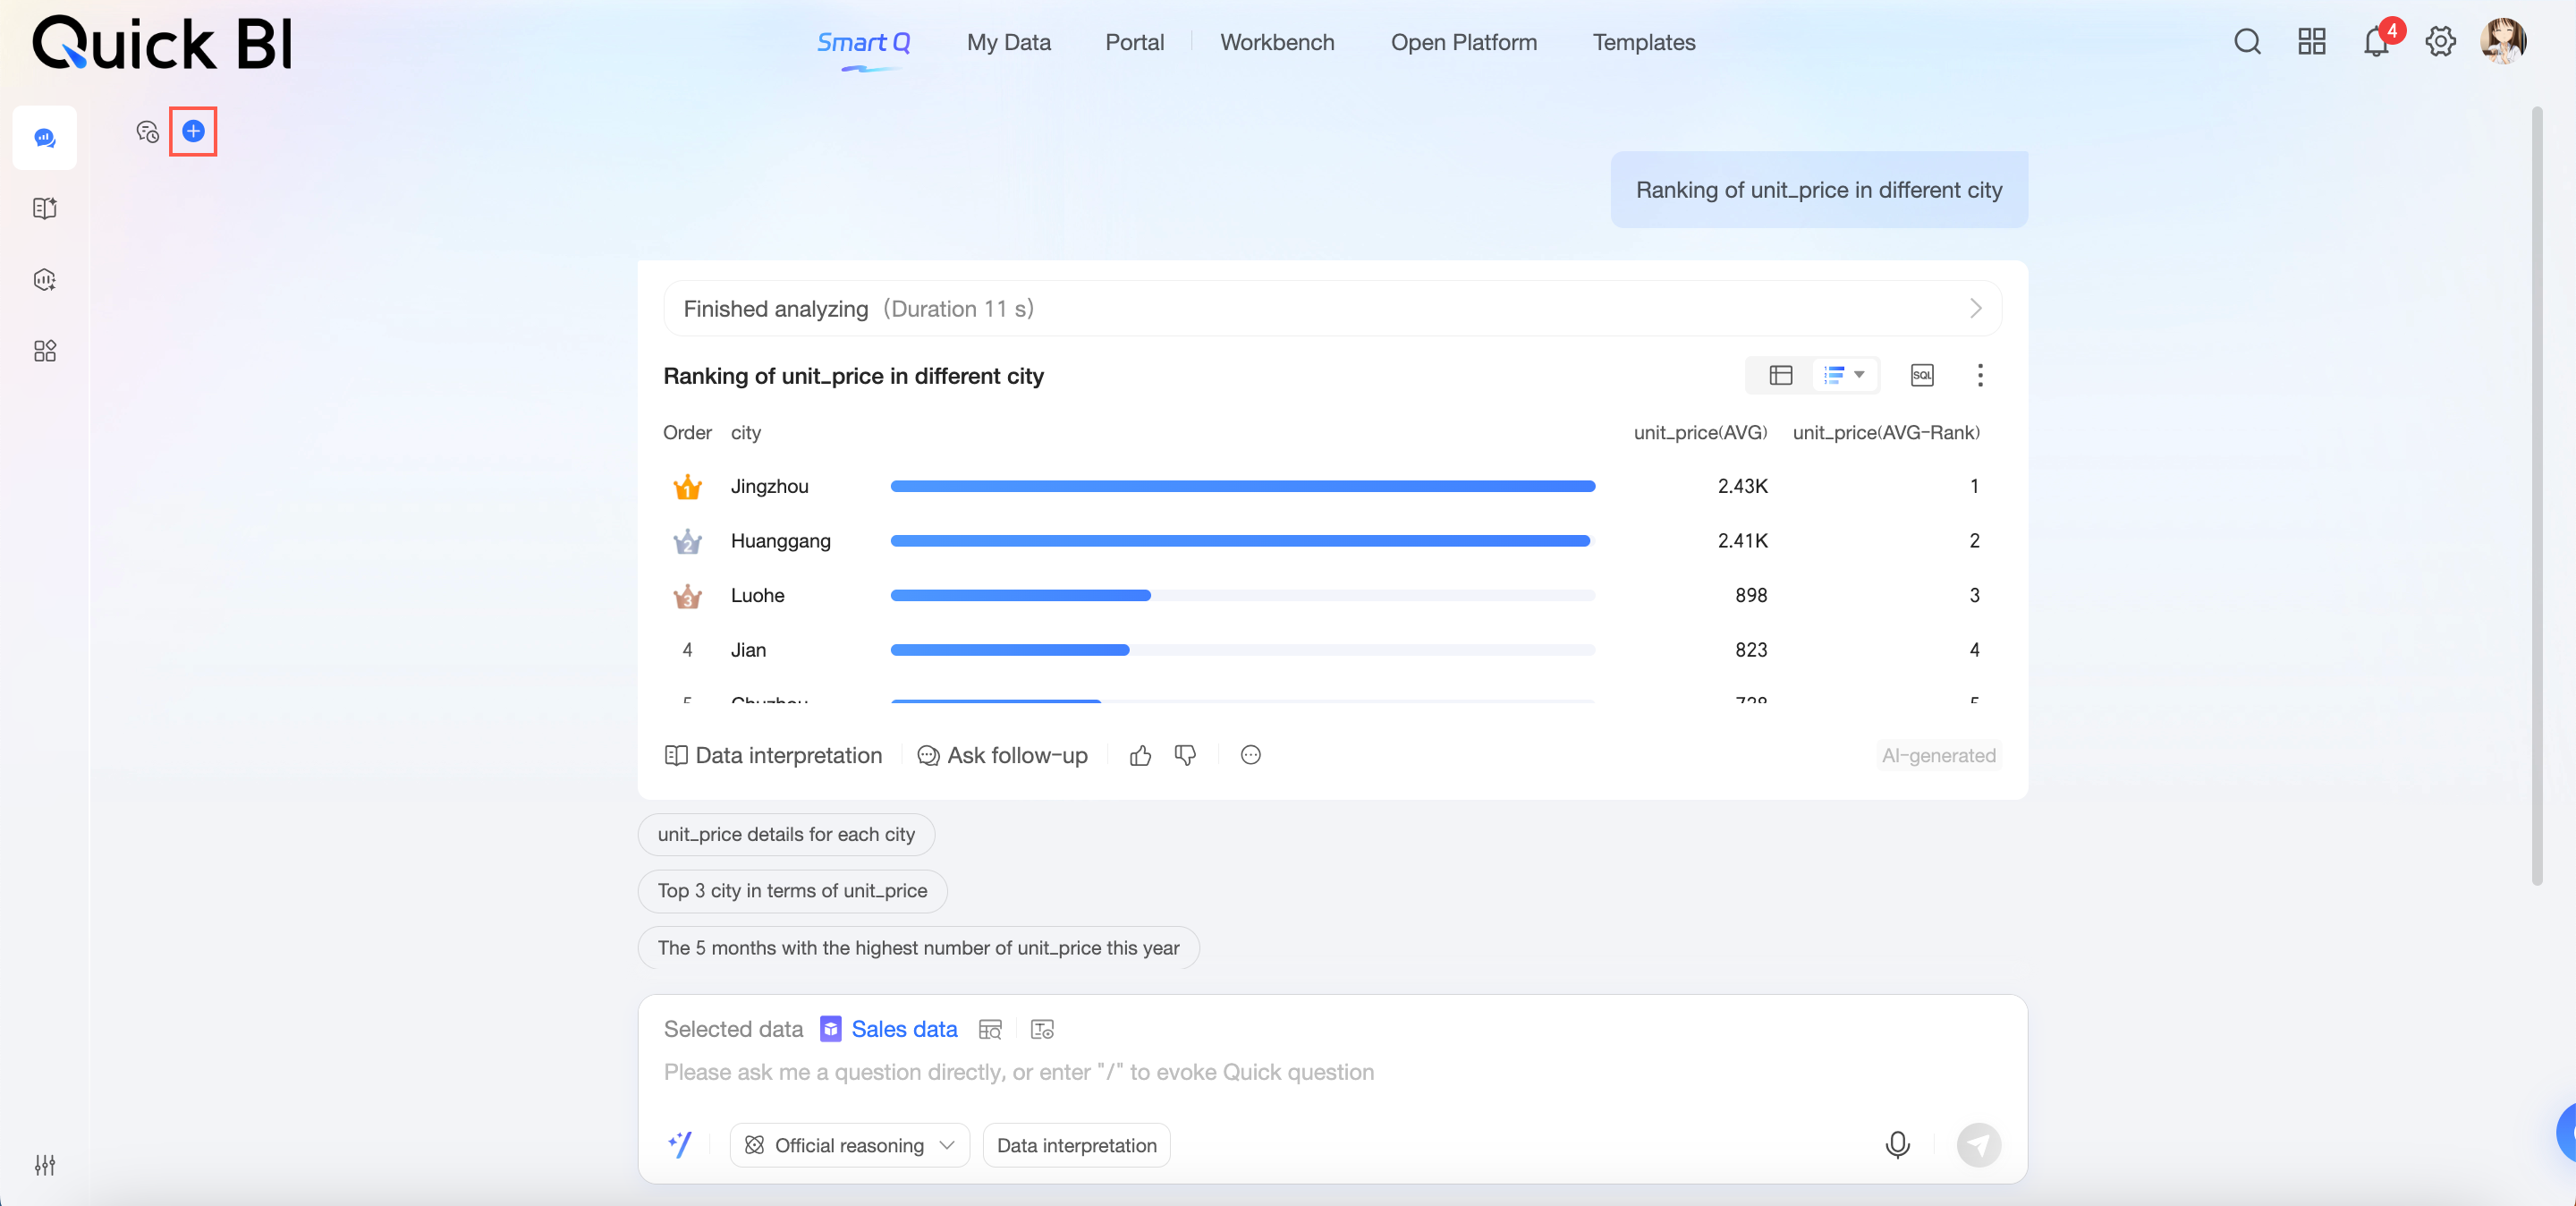The height and width of the screenshot is (1206, 2576).
Task: Click the thumbs down feedback icon
Action: pyautogui.click(x=1185, y=755)
